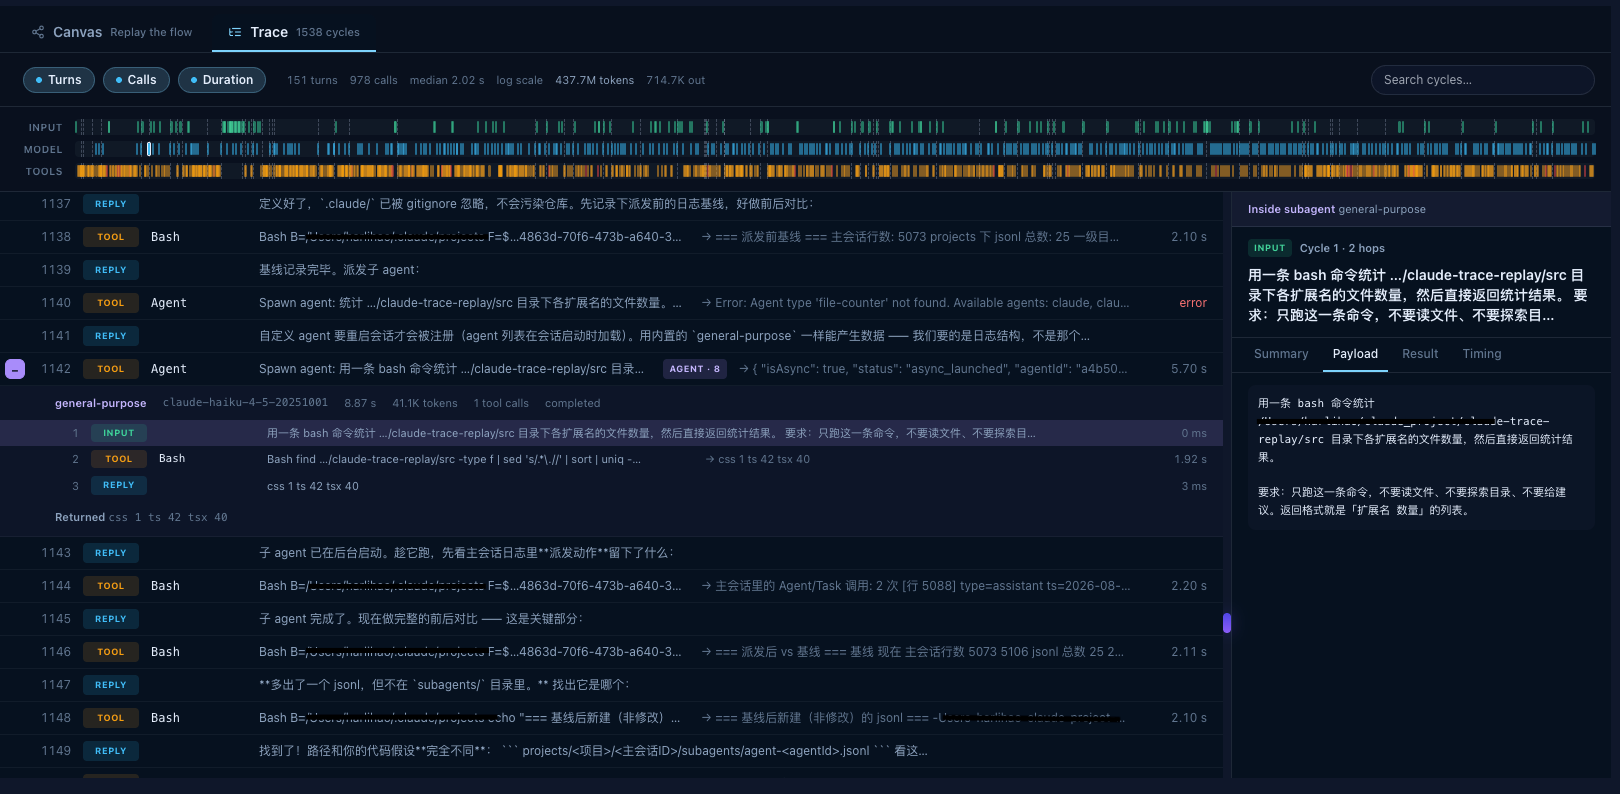Click the AGENT · 8 badge

(x=695, y=369)
